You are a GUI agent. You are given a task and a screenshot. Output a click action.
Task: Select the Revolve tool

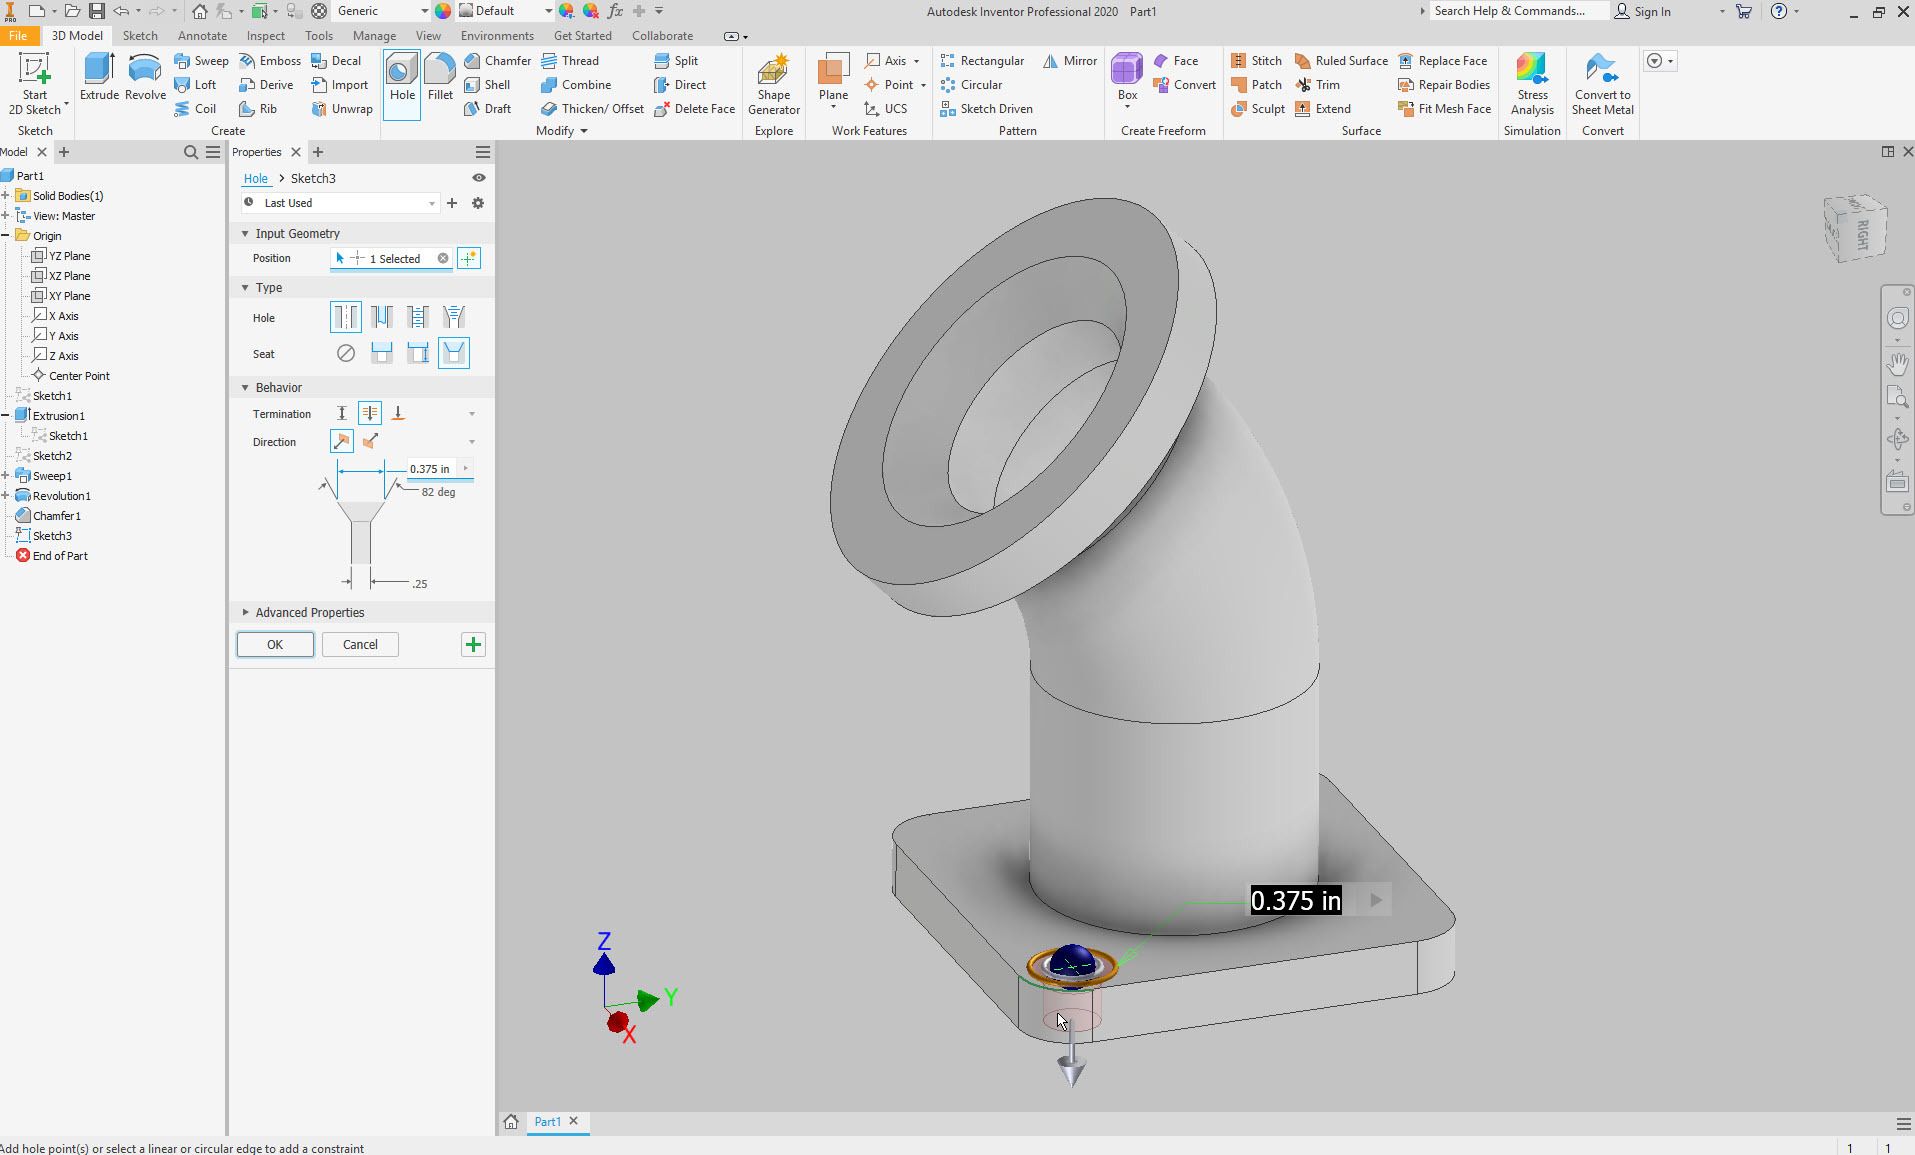pos(144,80)
